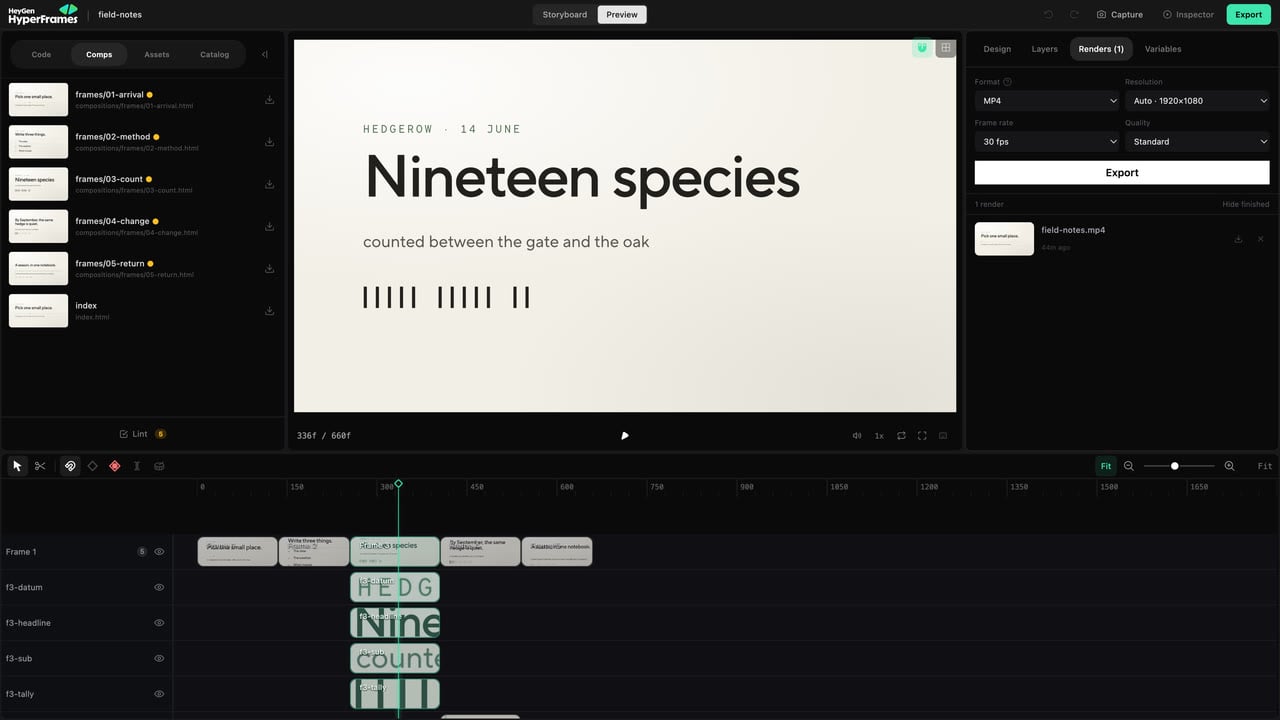The width and height of the screenshot is (1280, 720).
Task: Download frames/03-count composition
Action: click(x=269, y=184)
